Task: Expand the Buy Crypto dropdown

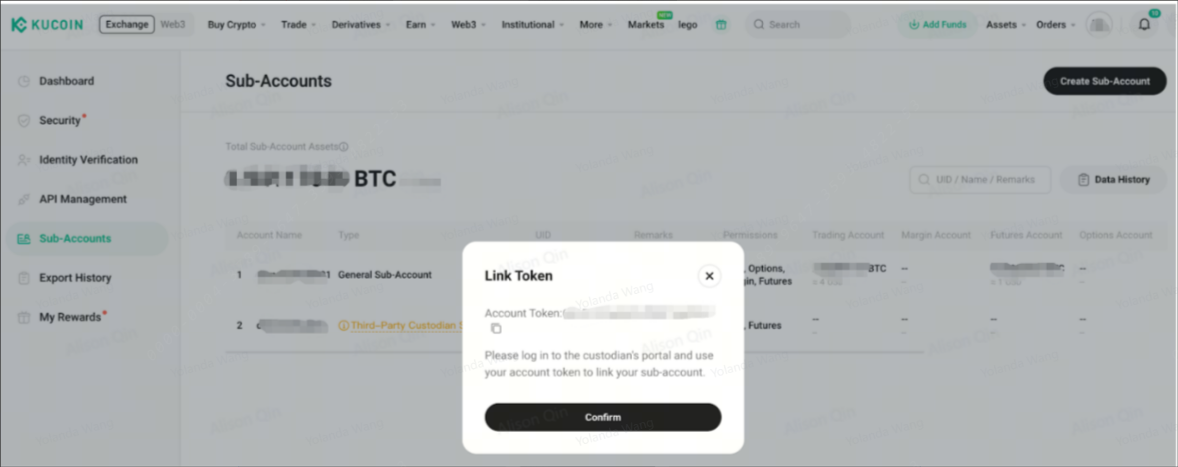Action: (236, 25)
